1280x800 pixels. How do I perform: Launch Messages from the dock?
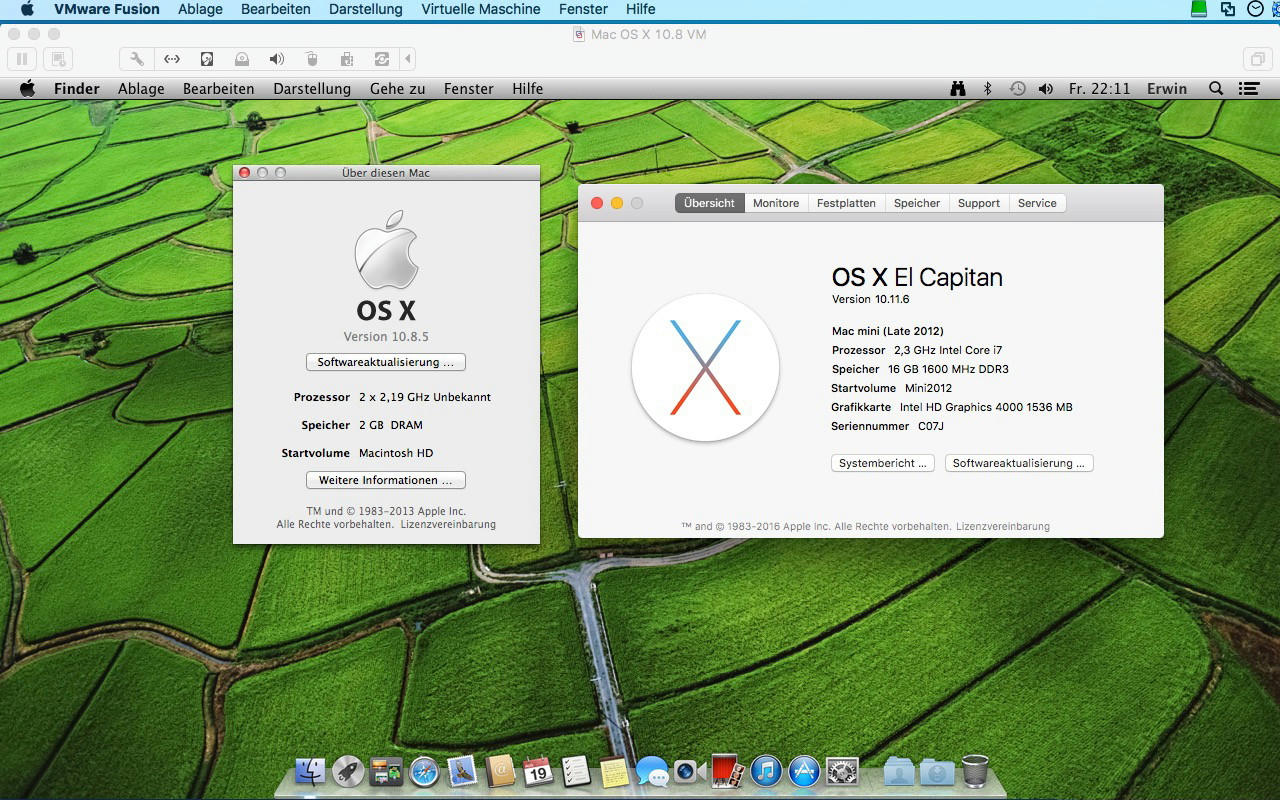(x=652, y=771)
